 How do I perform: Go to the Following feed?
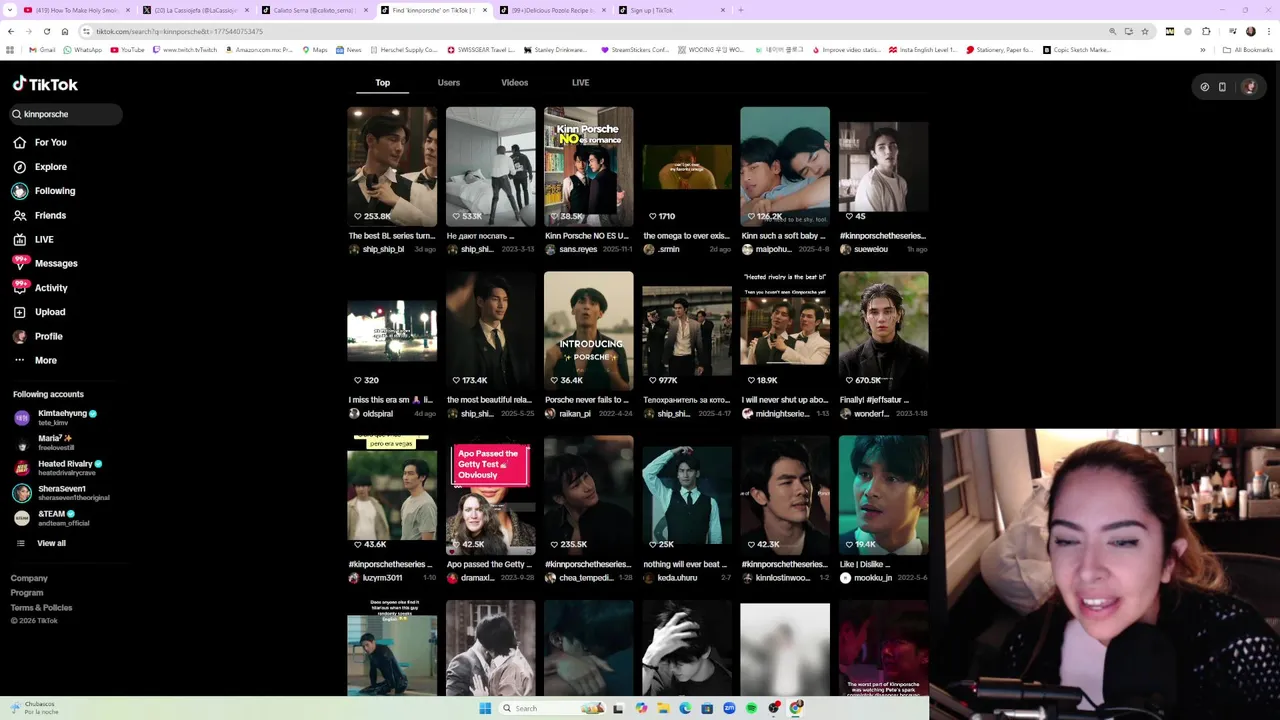tap(44, 191)
